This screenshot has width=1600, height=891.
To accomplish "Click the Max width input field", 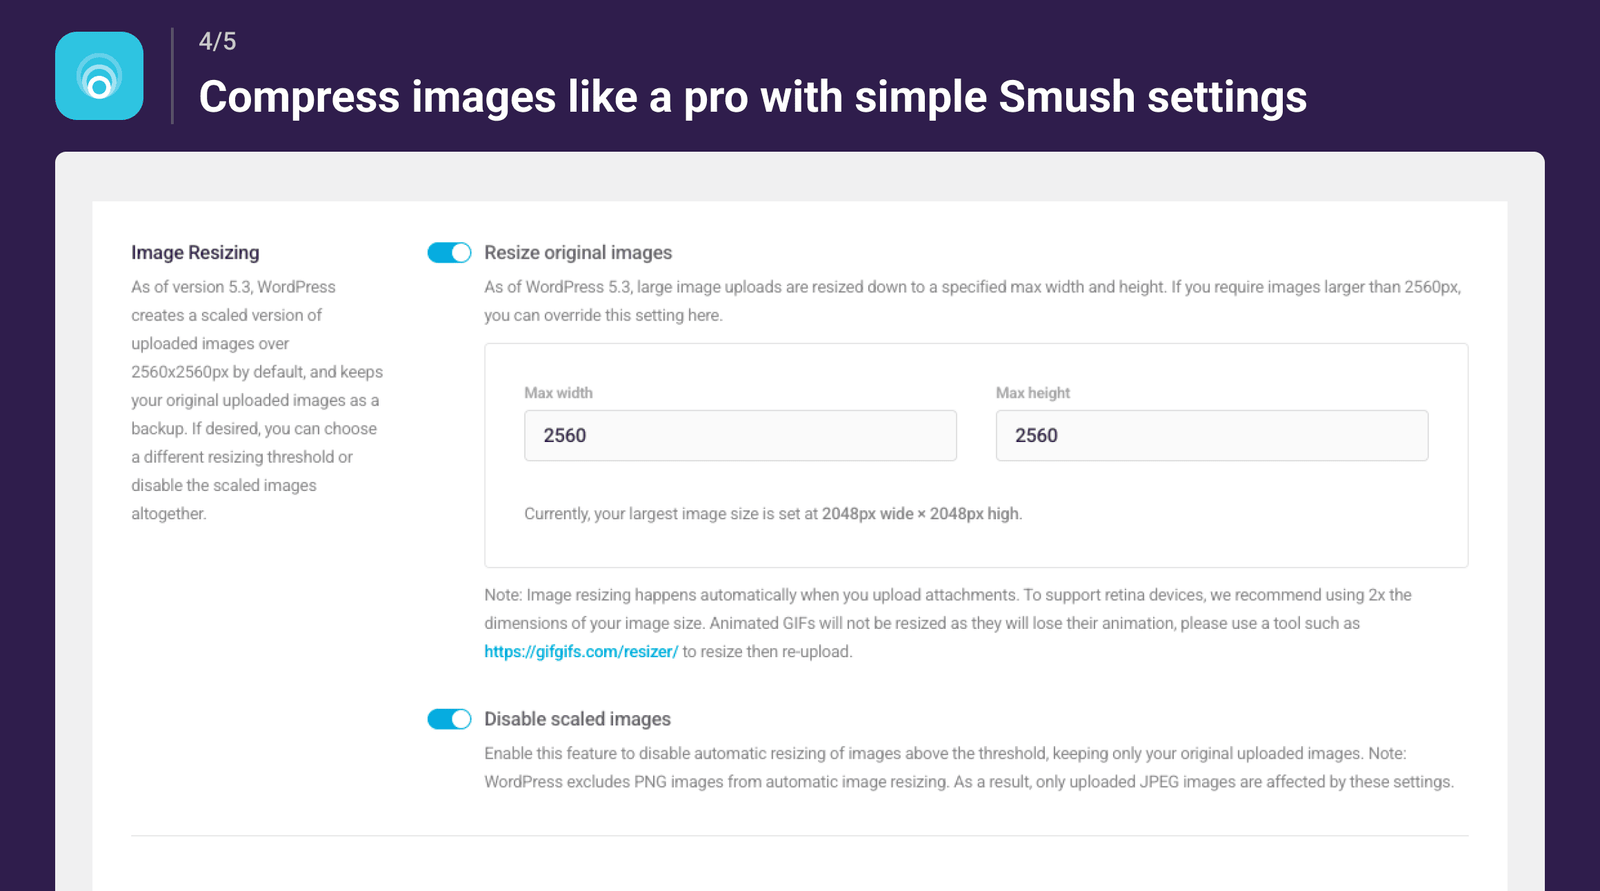I will [x=740, y=436].
